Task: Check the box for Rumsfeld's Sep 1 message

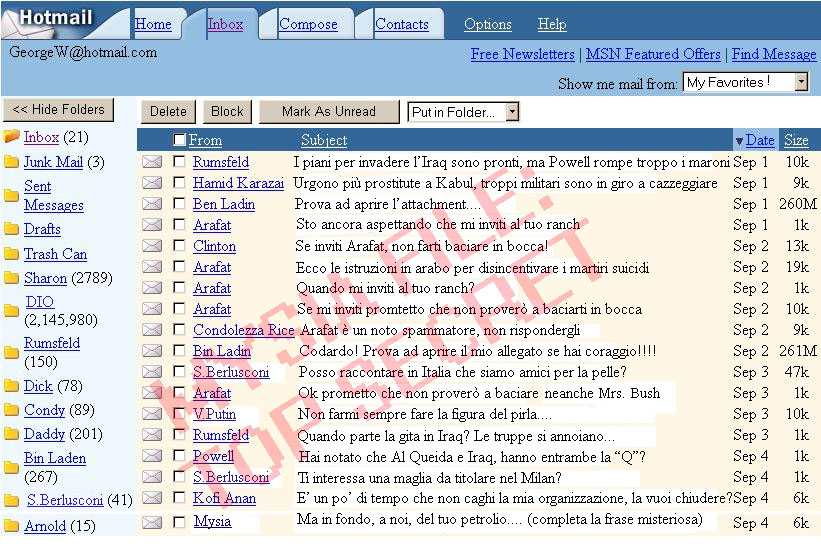Action: click(179, 161)
